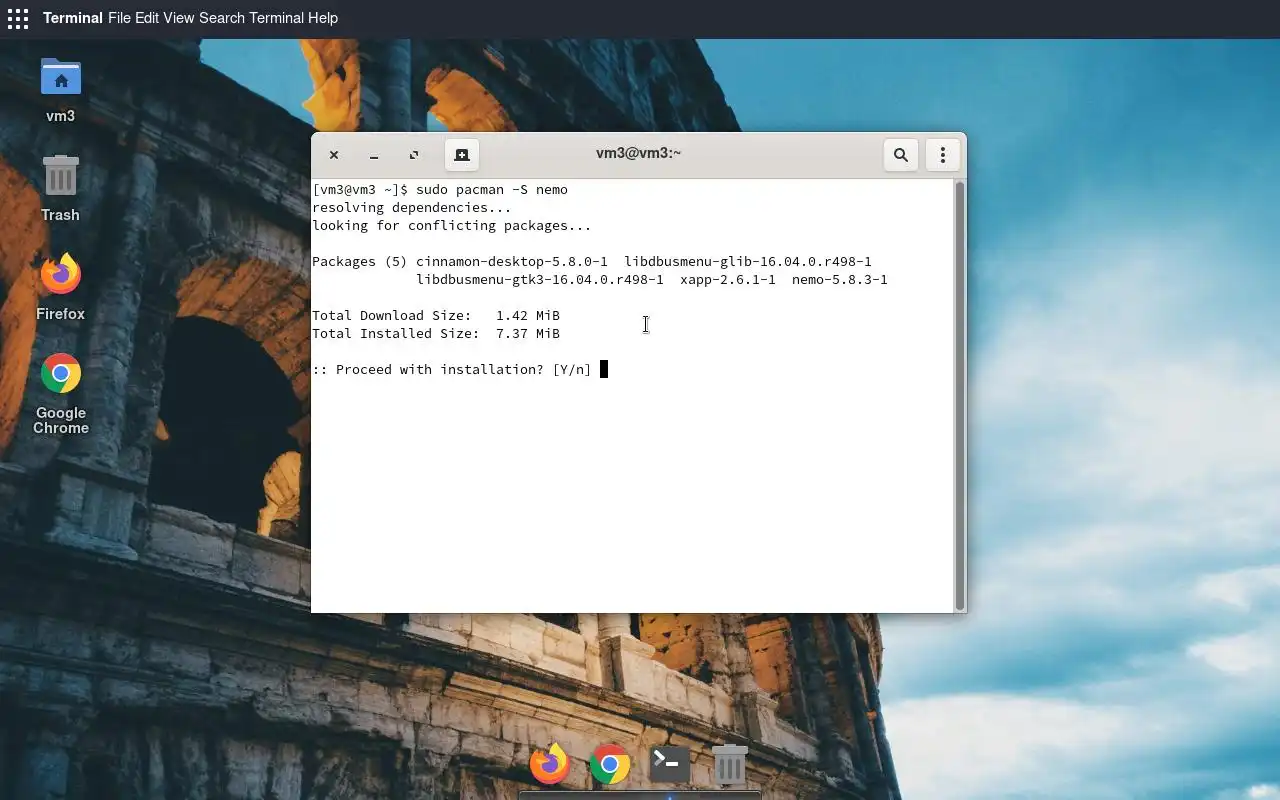
Task: Minimize the terminal window
Action: [374, 155]
